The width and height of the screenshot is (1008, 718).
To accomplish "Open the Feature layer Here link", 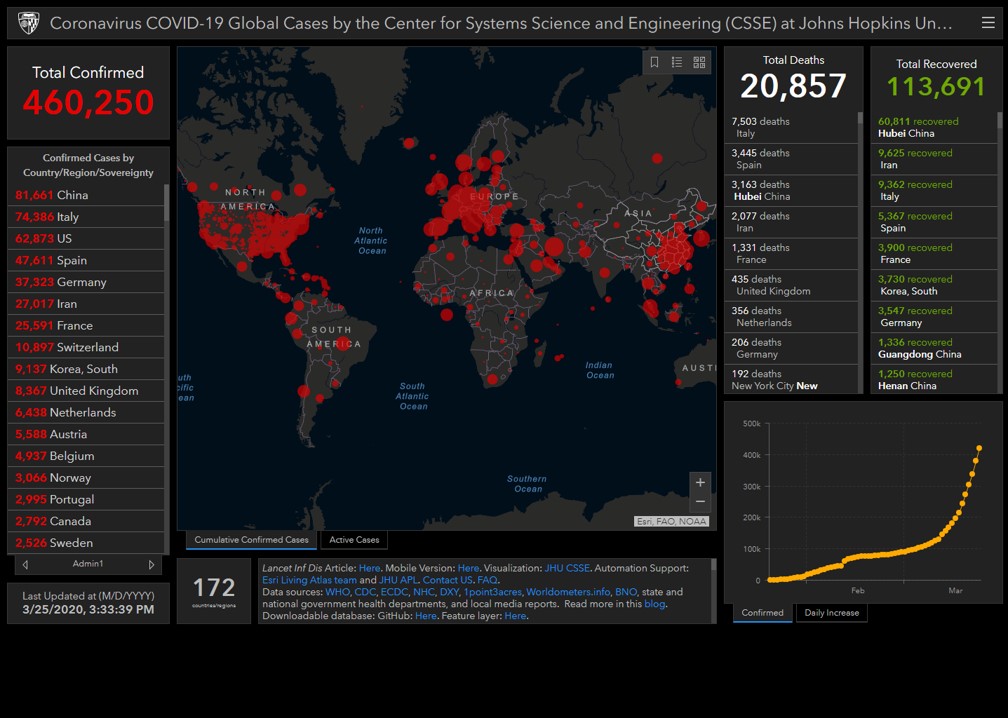I will pos(515,616).
